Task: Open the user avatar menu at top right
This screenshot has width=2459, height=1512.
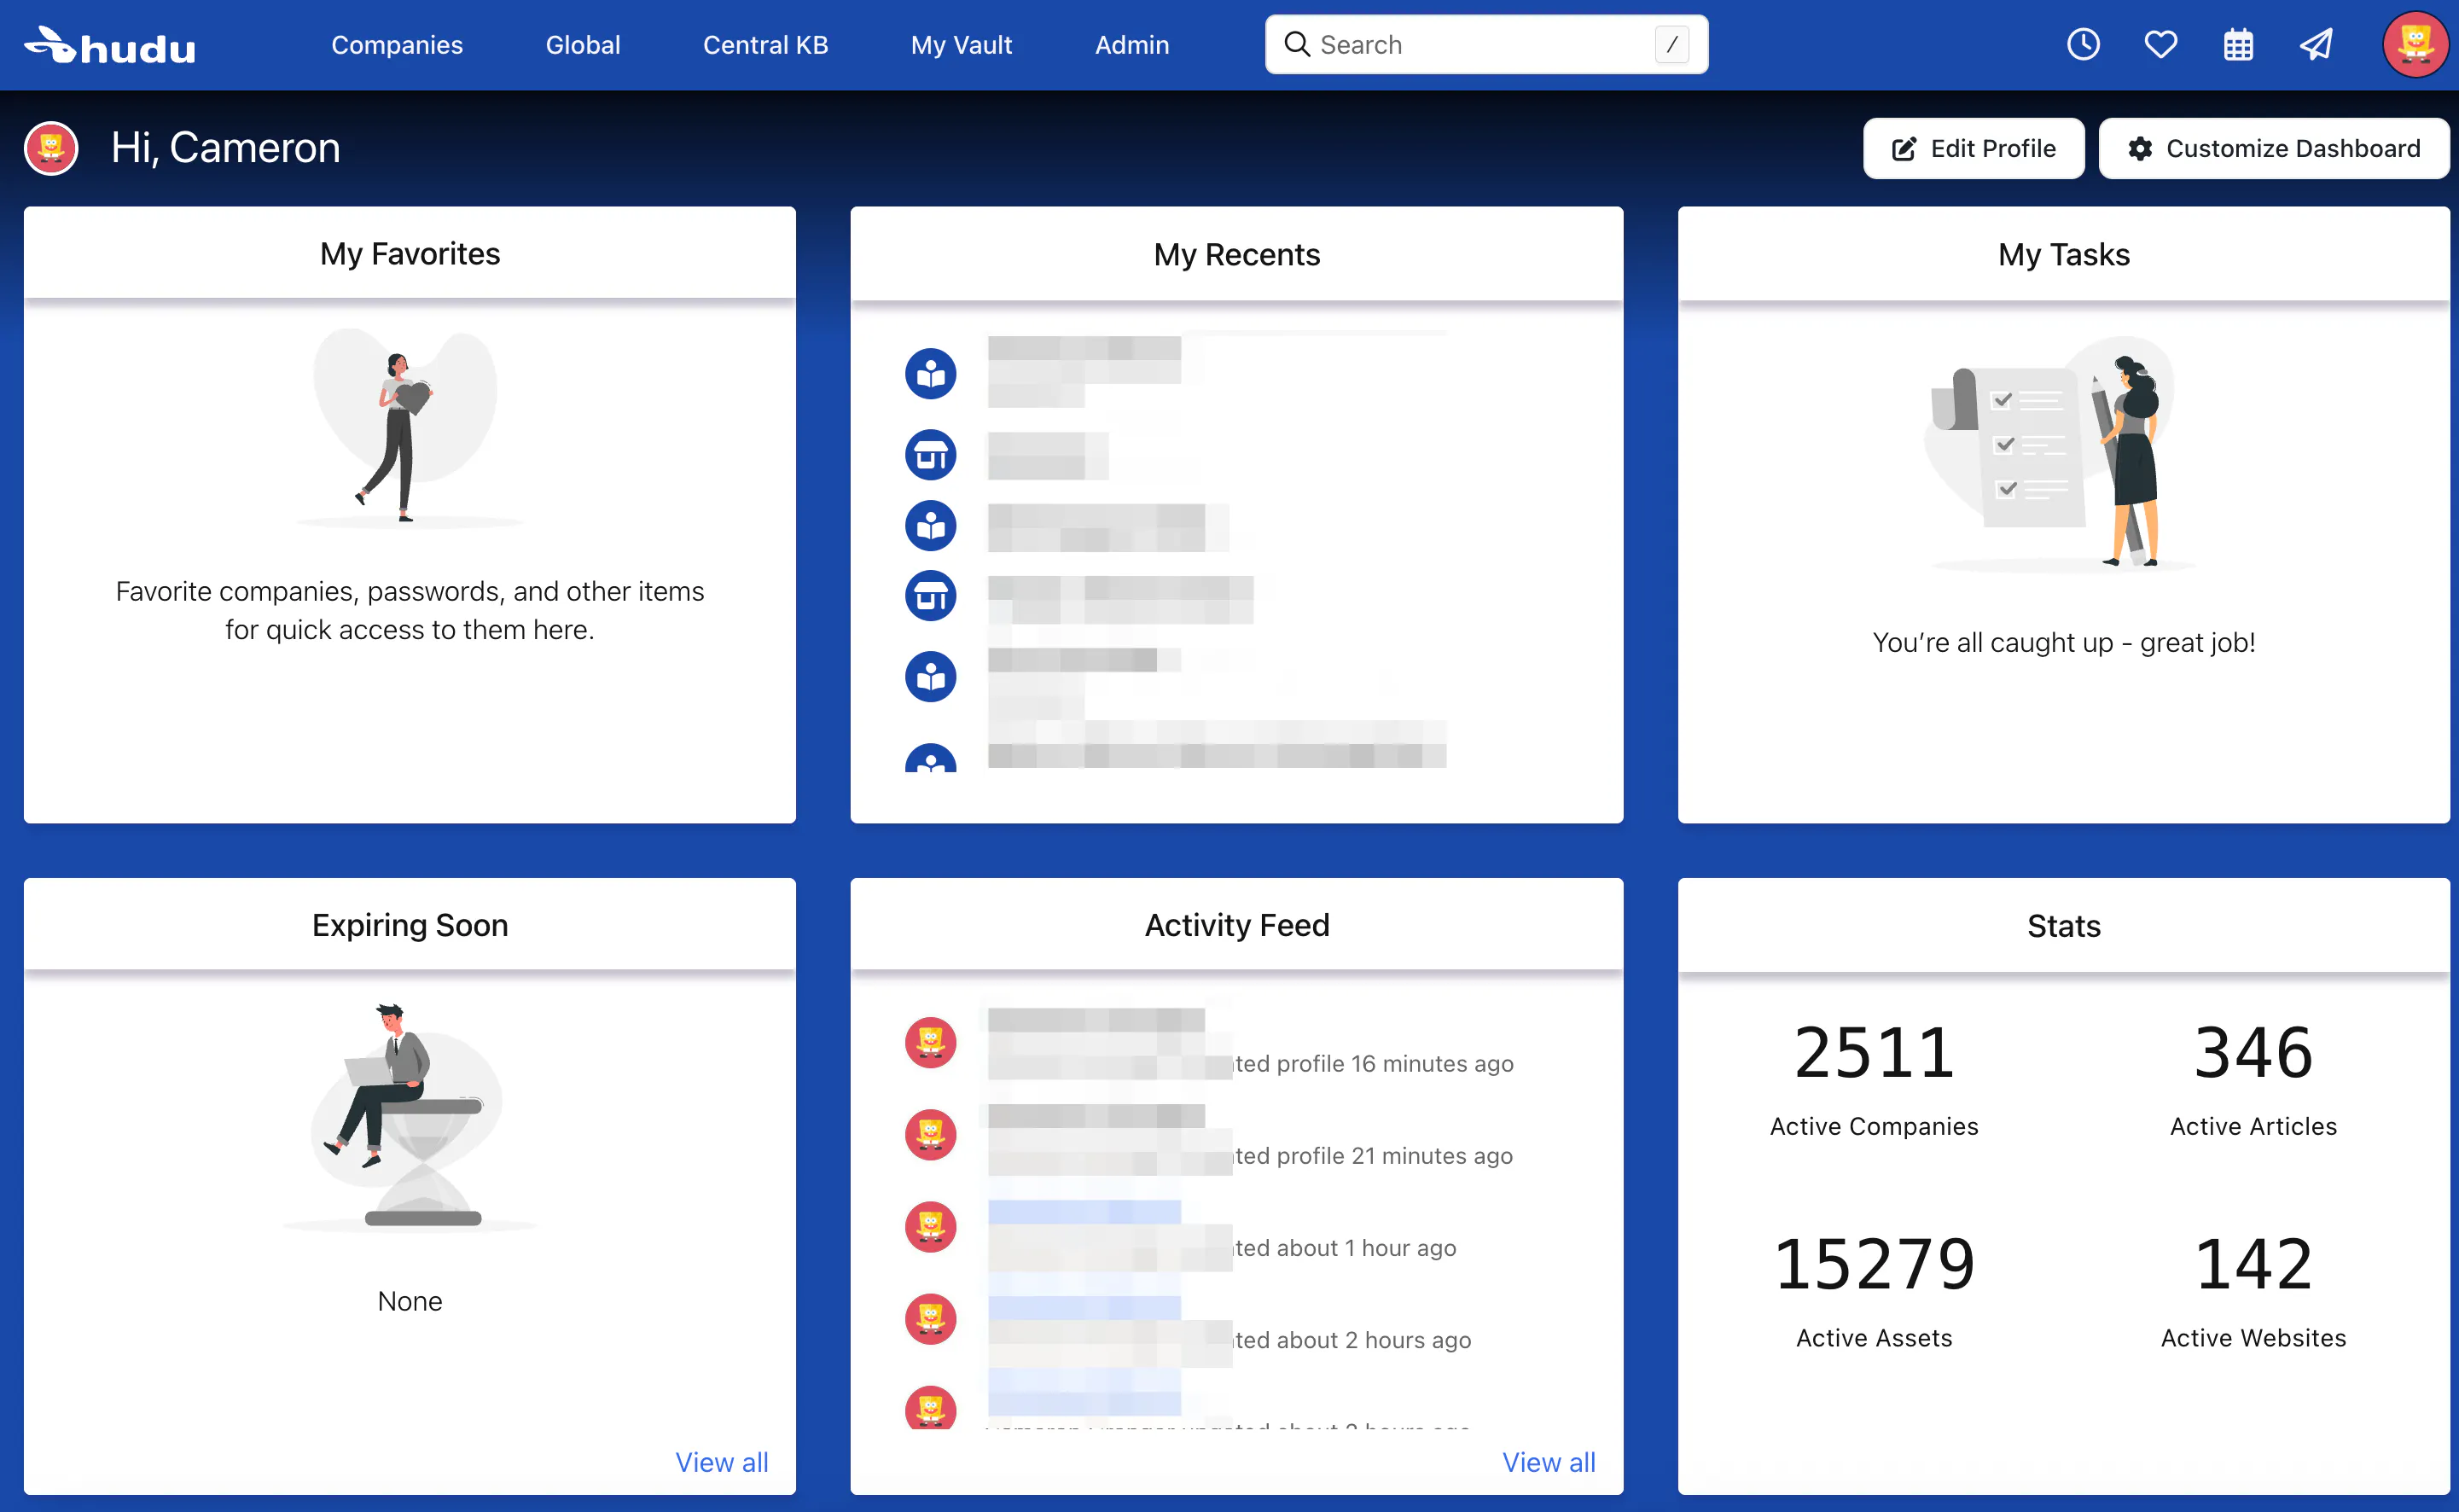Action: tap(2414, 44)
